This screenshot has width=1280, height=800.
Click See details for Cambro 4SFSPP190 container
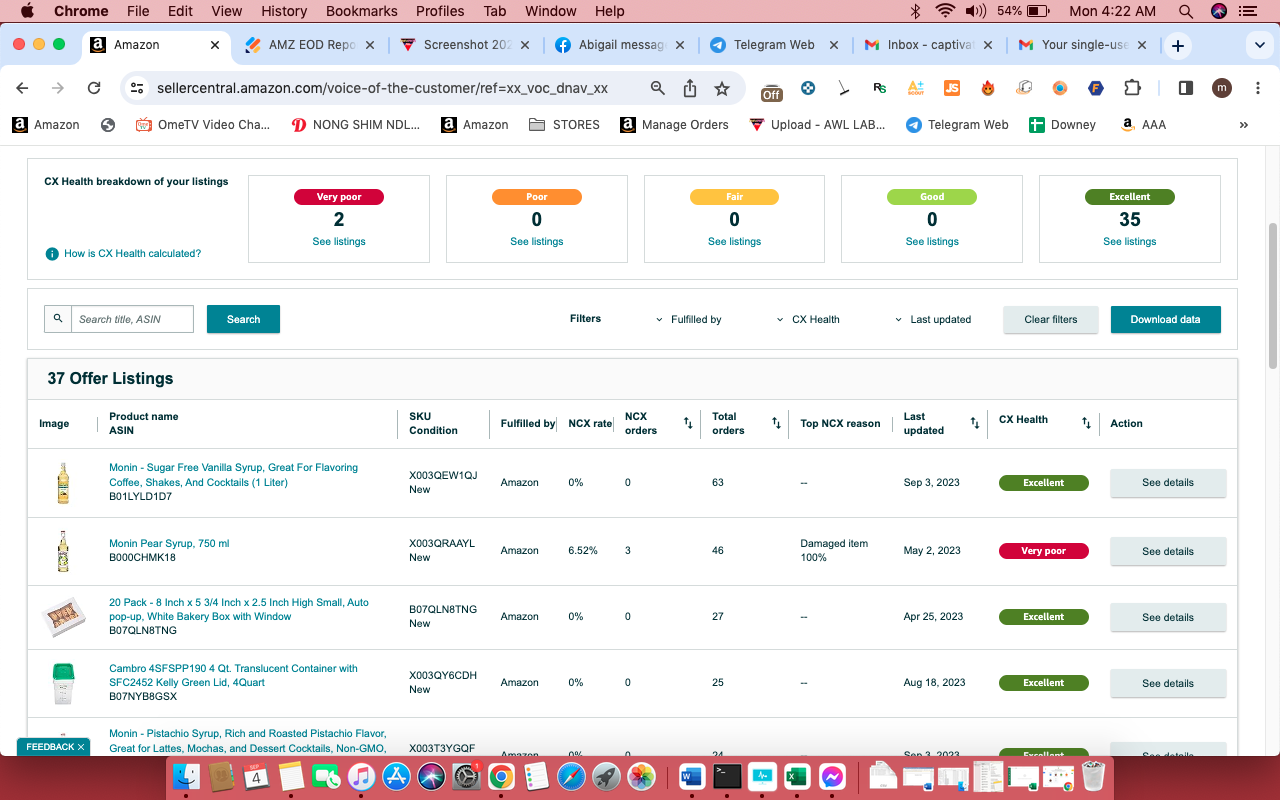(1168, 683)
